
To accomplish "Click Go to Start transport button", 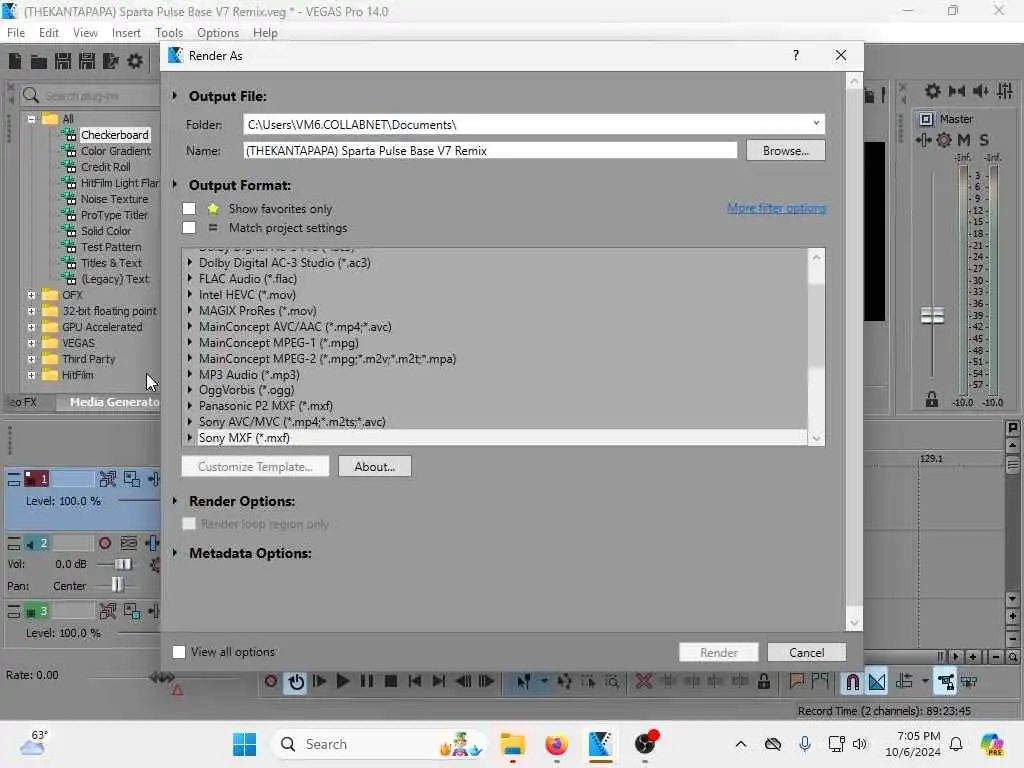I will pyautogui.click(x=415, y=681).
